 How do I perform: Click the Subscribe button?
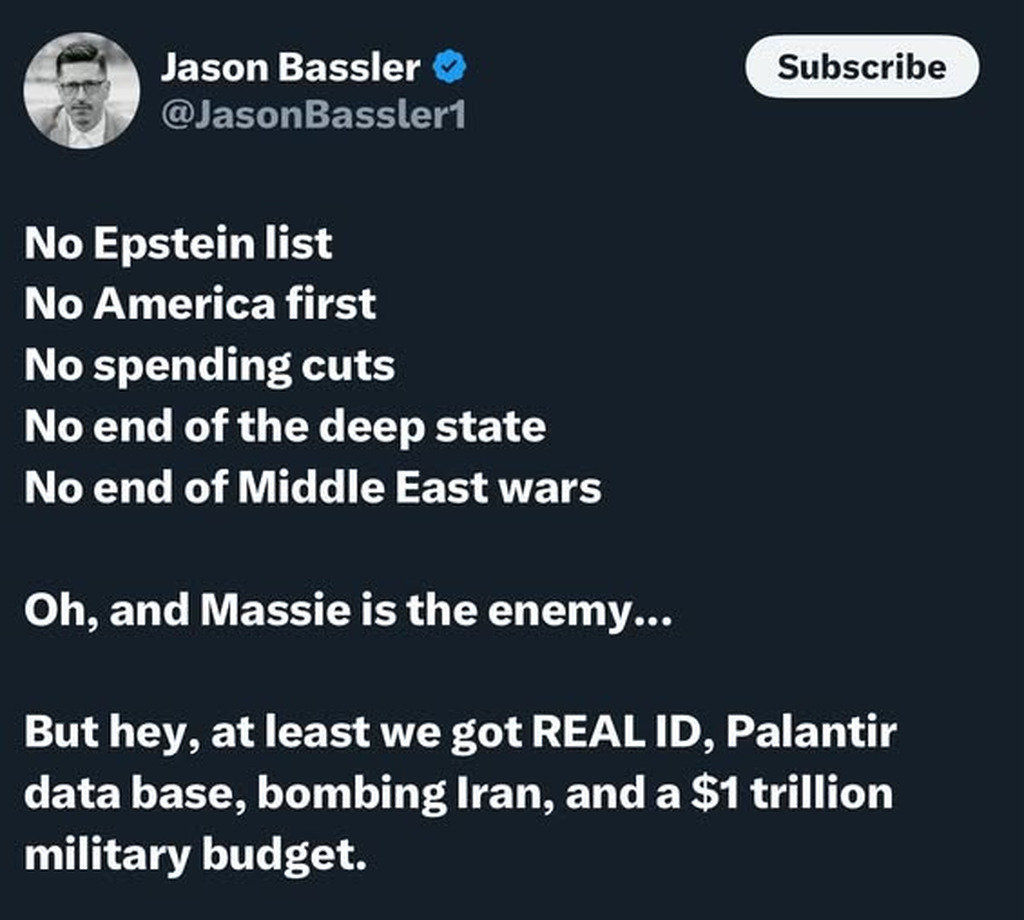(861, 67)
